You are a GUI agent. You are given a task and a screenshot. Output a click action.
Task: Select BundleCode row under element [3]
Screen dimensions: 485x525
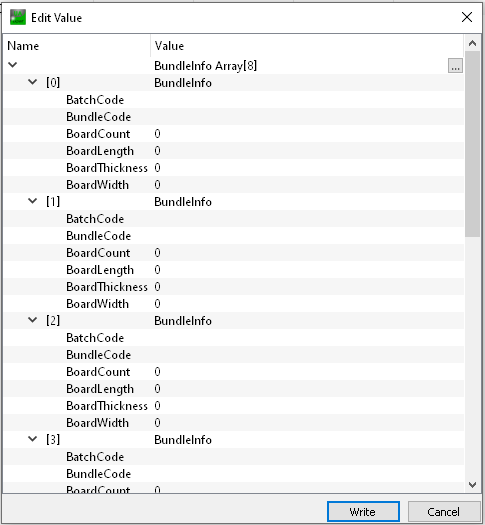tap(234, 474)
